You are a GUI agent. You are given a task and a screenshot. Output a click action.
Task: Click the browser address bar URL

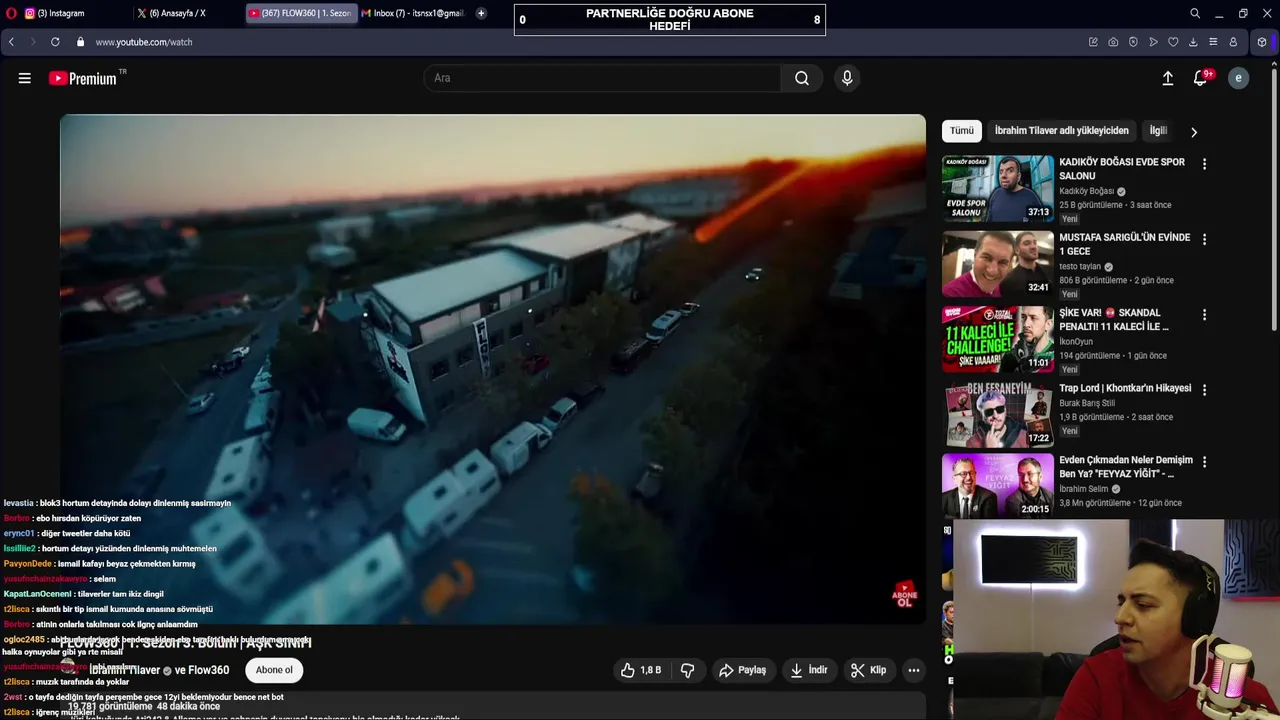pyautogui.click(x=144, y=42)
